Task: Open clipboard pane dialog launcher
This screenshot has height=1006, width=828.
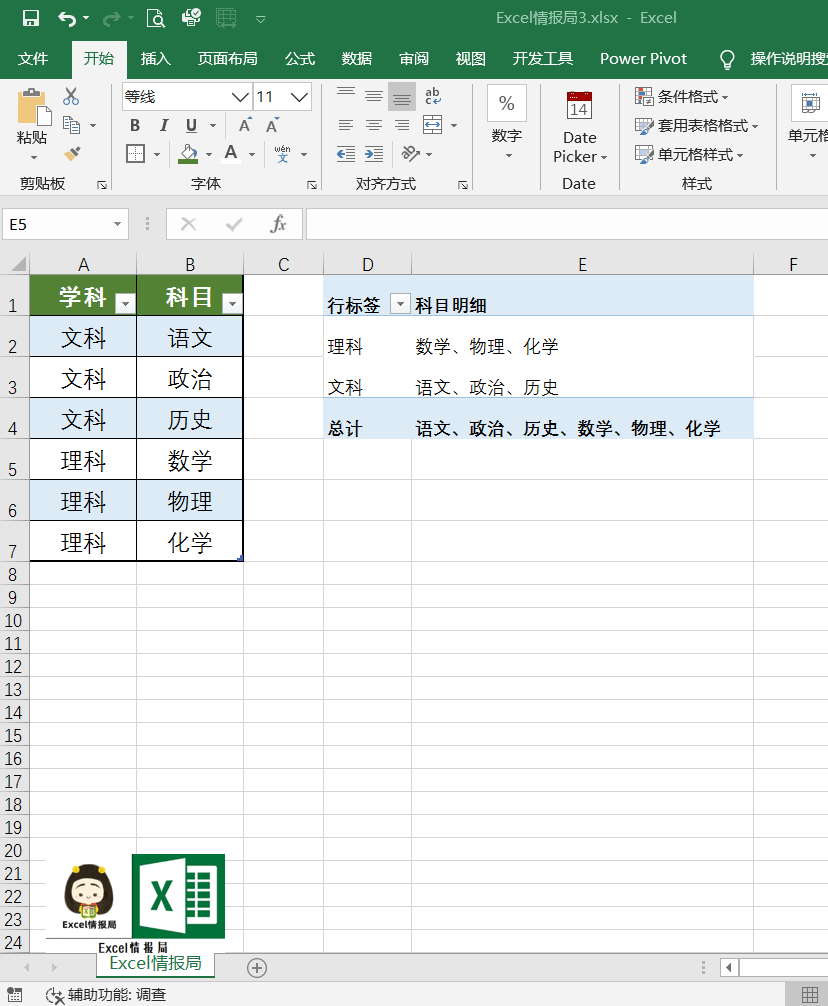Action: (x=101, y=185)
